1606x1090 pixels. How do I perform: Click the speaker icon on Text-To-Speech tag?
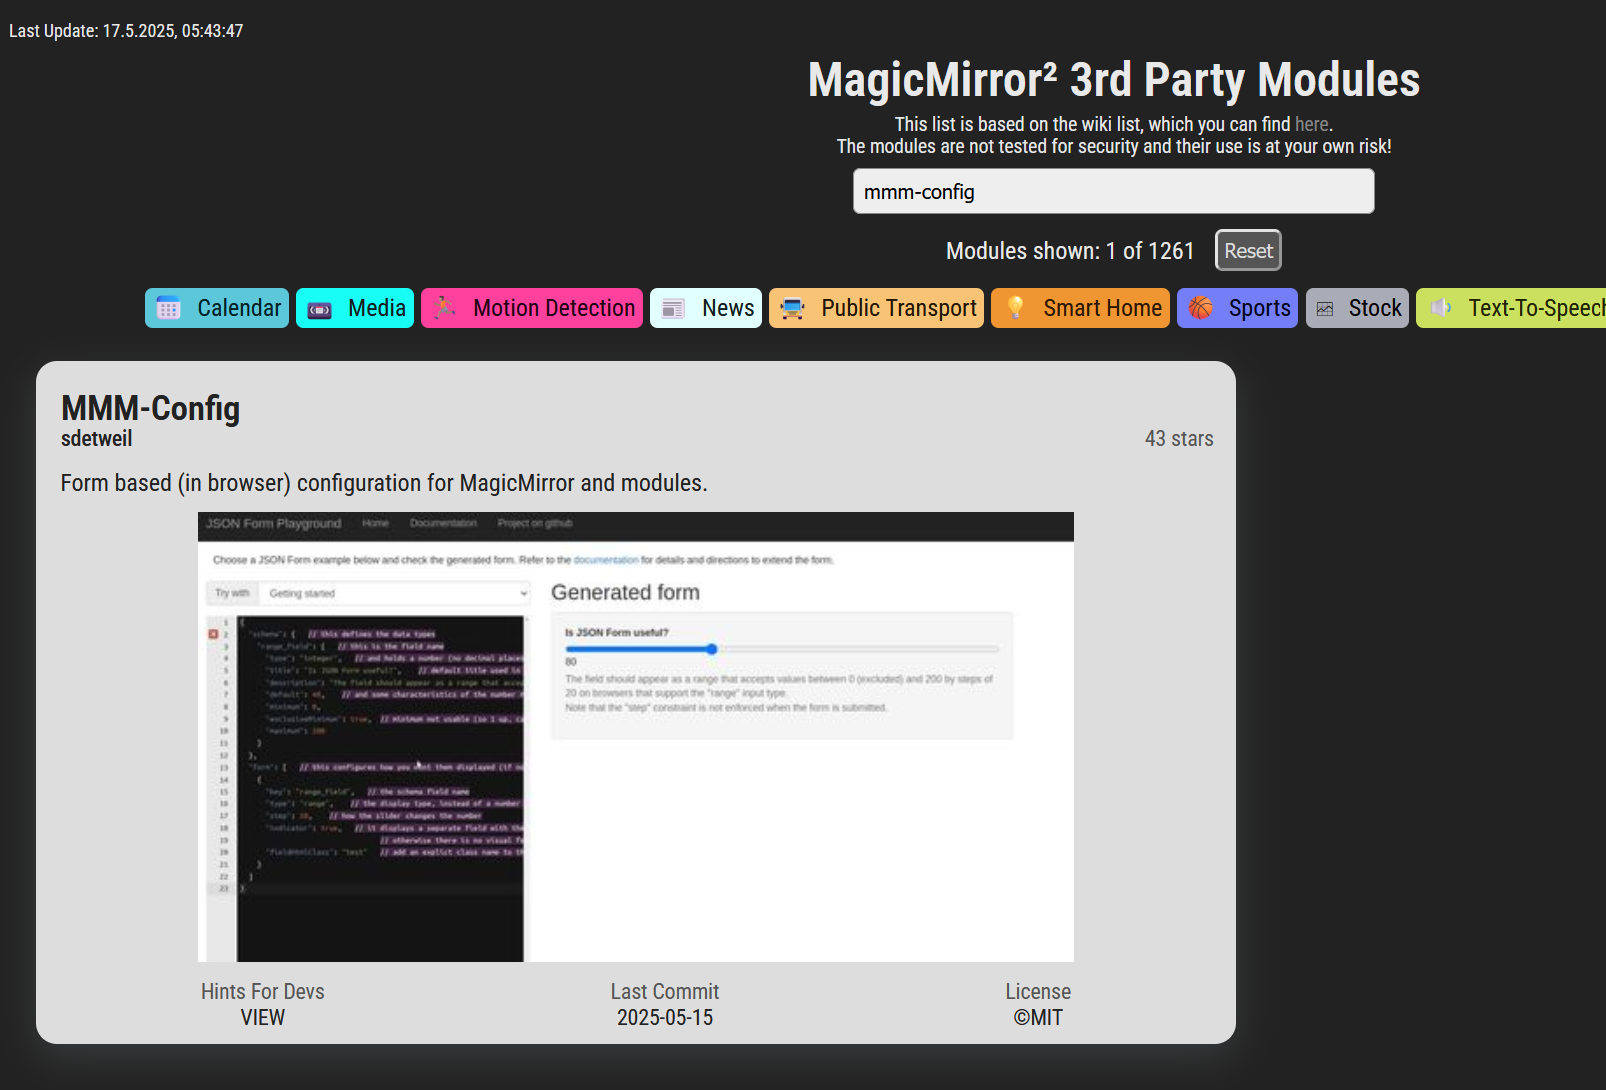[1440, 308]
